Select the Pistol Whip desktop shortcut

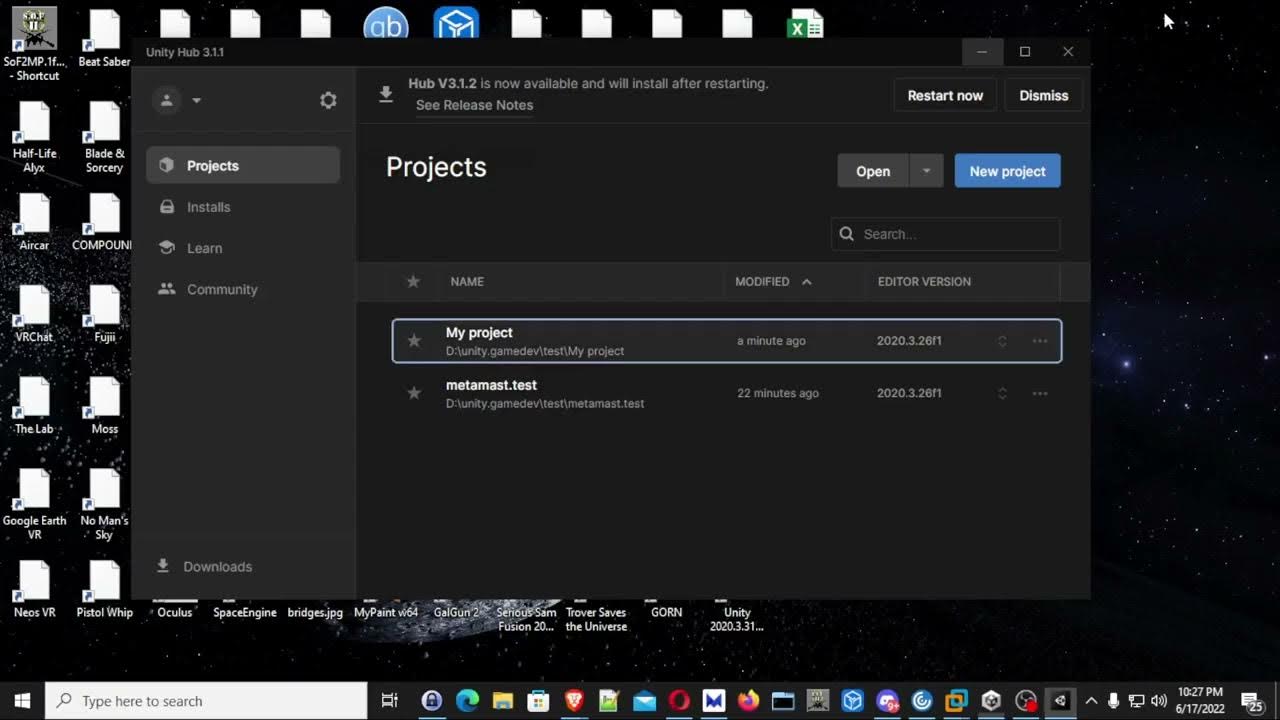104,590
